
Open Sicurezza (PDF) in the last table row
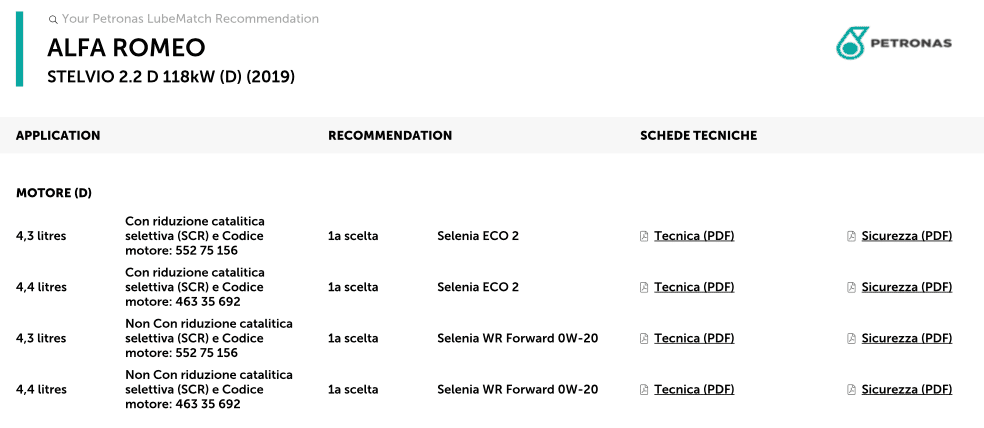[x=906, y=389]
